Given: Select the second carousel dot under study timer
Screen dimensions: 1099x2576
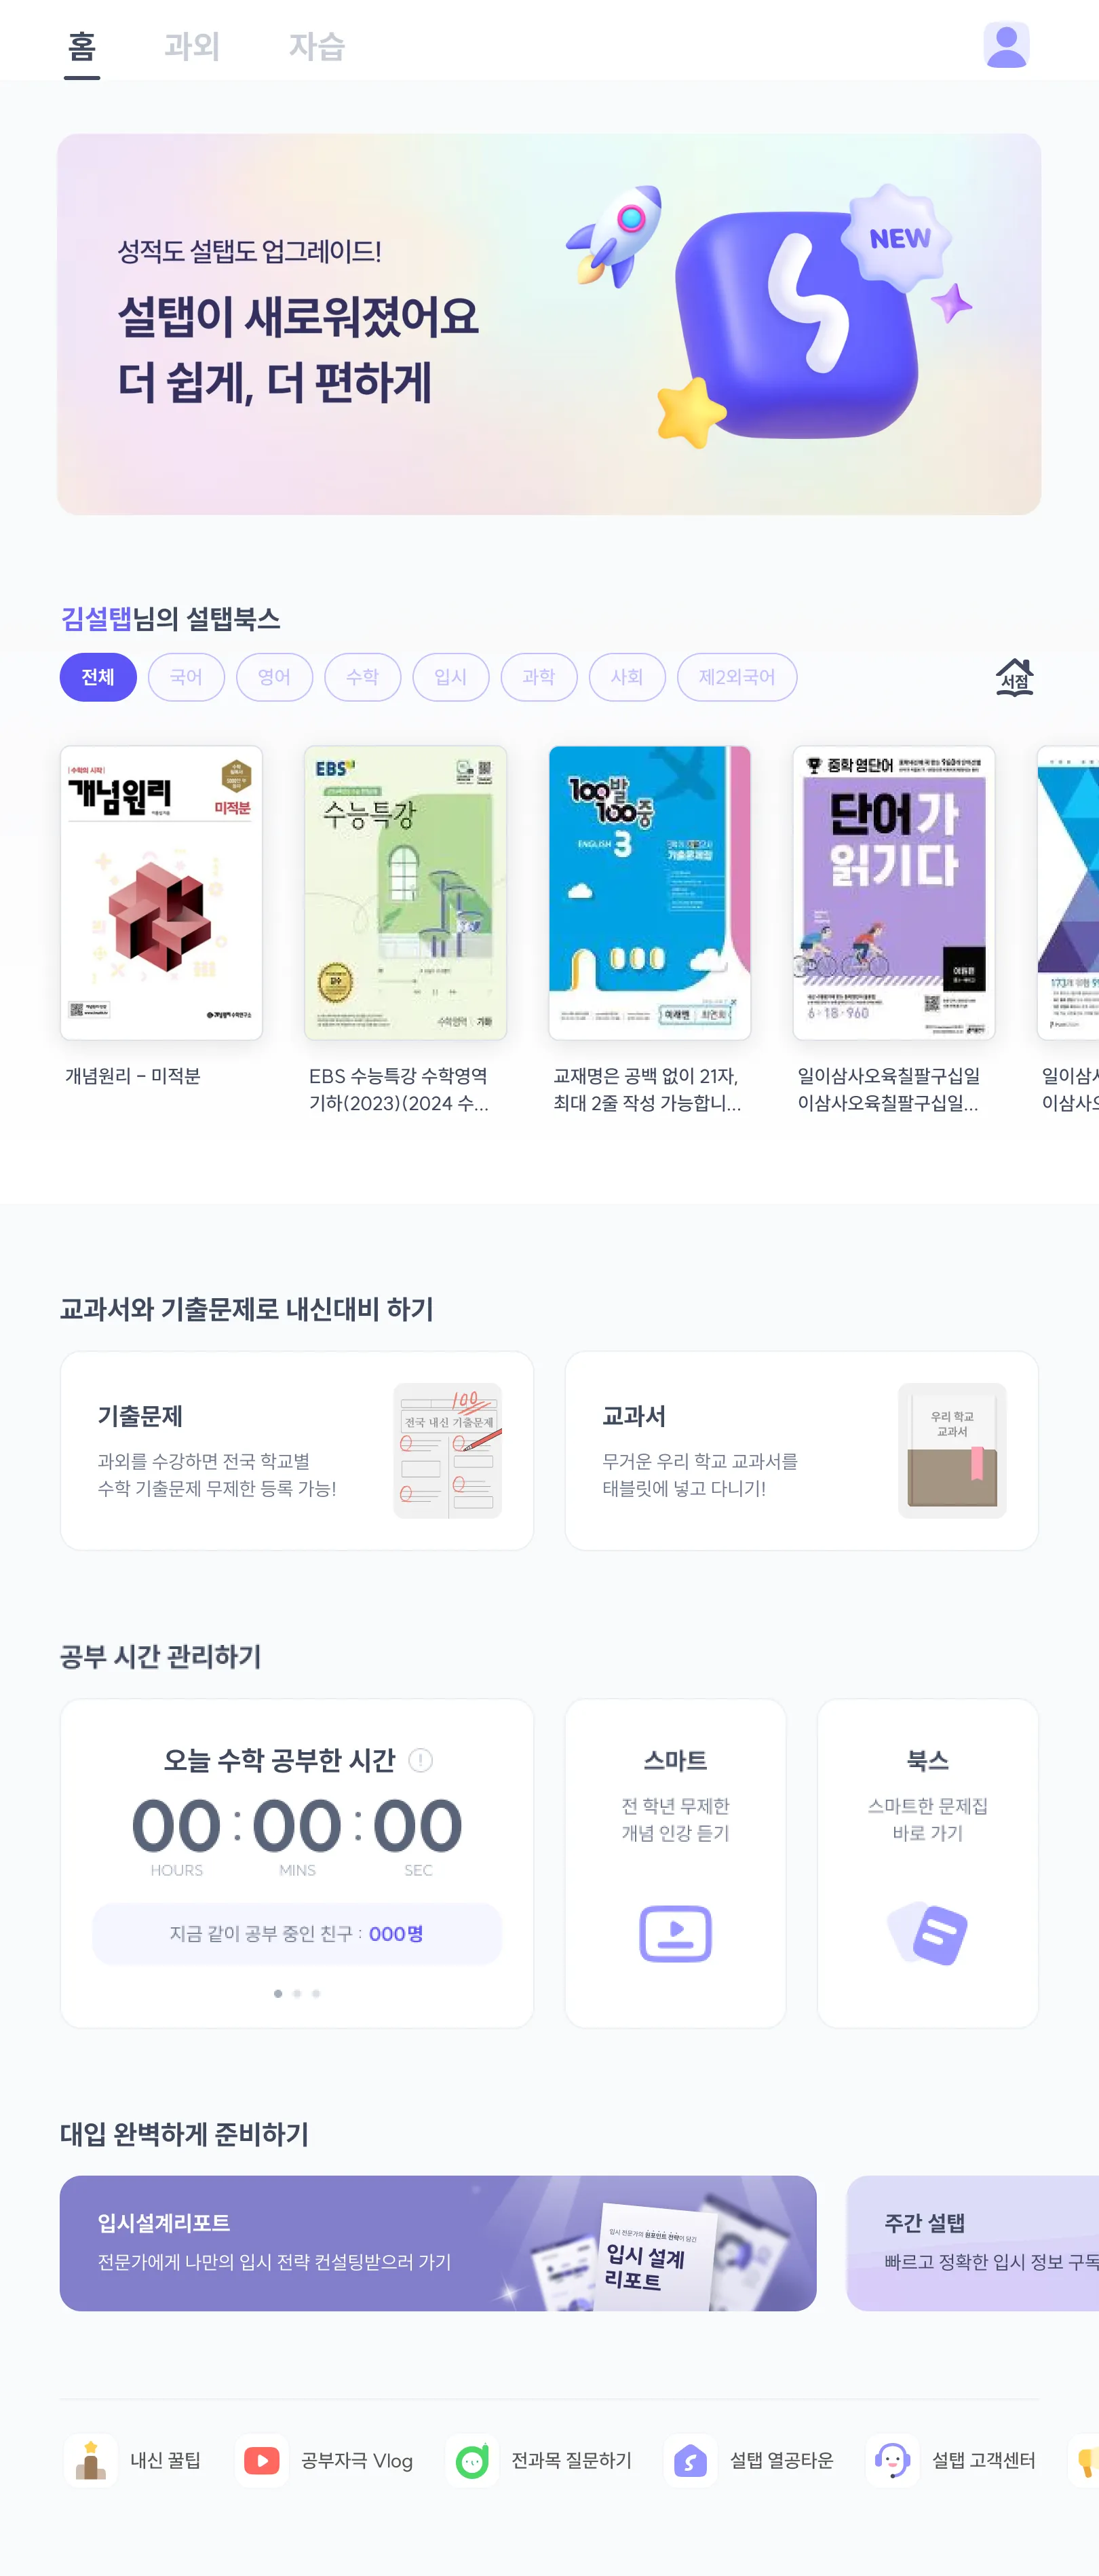Looking at the screenshot, I should 297,1993.
